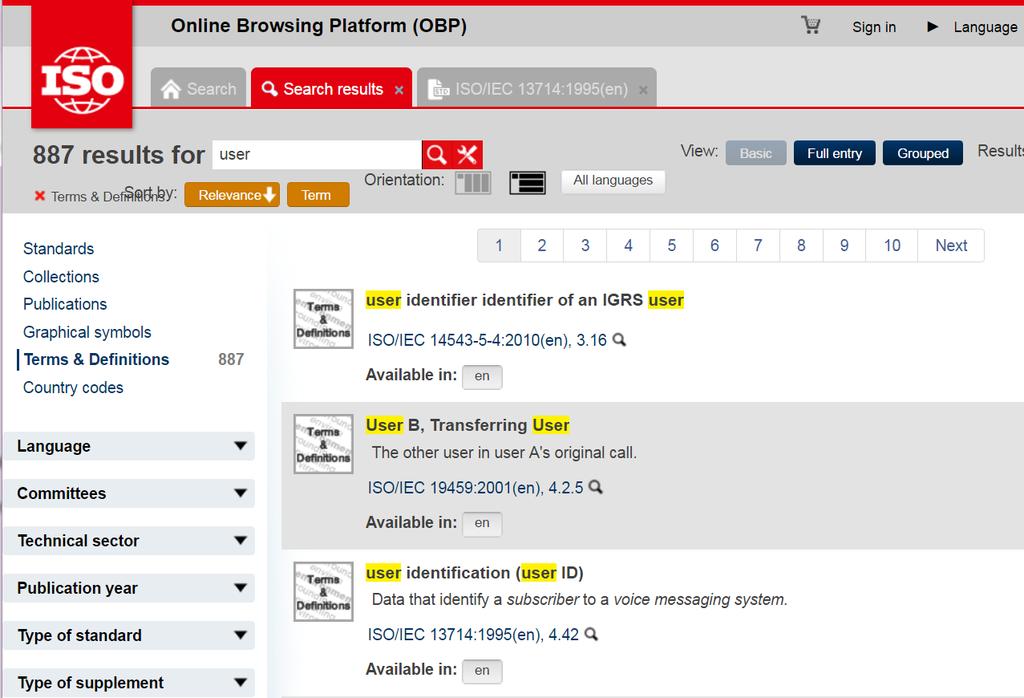Open the All languages dropdown
This screenshot has height=698, width=1024.
pos(613,181)
